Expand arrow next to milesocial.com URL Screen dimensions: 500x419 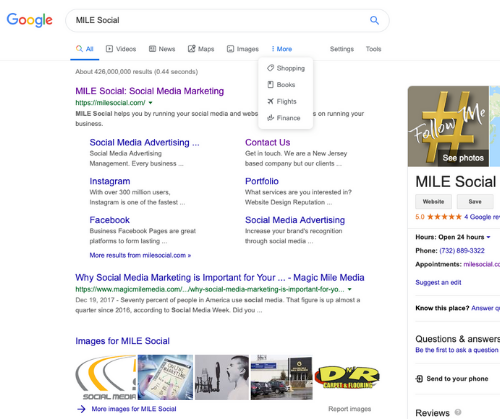click(x=150, y=103)
